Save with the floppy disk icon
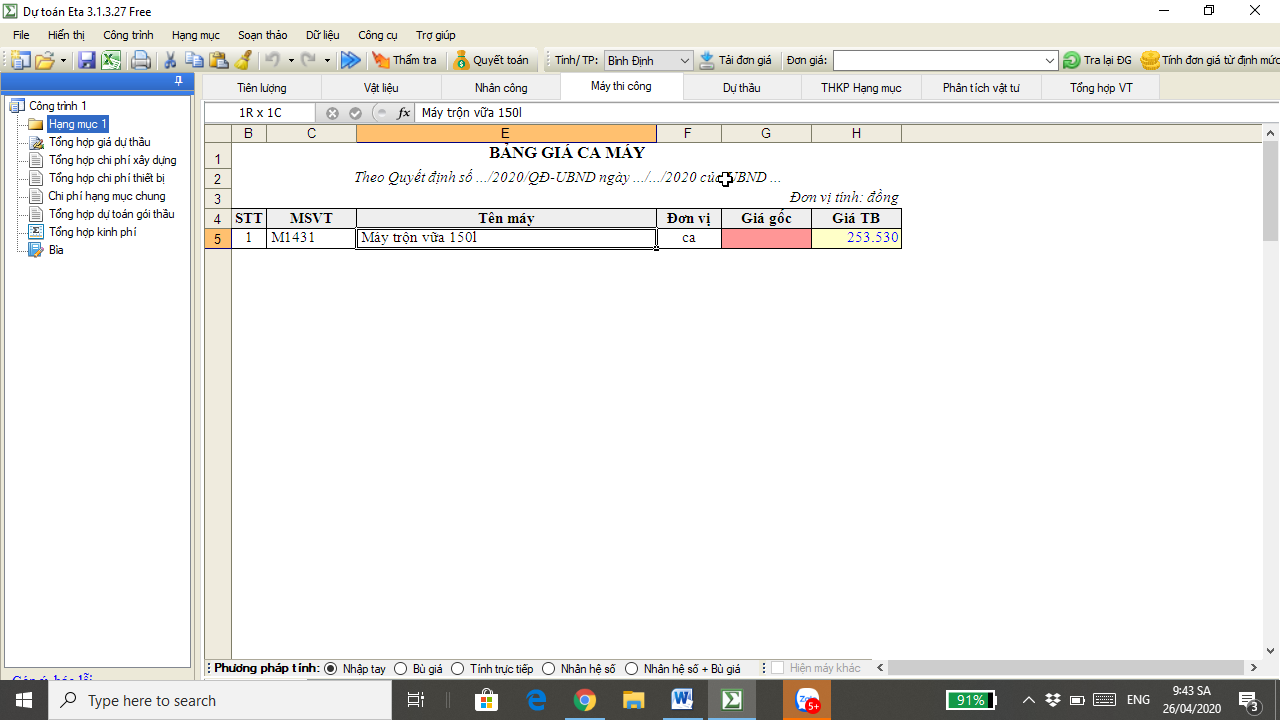This screenshot has width=1280, height=720. coord(87,60)
